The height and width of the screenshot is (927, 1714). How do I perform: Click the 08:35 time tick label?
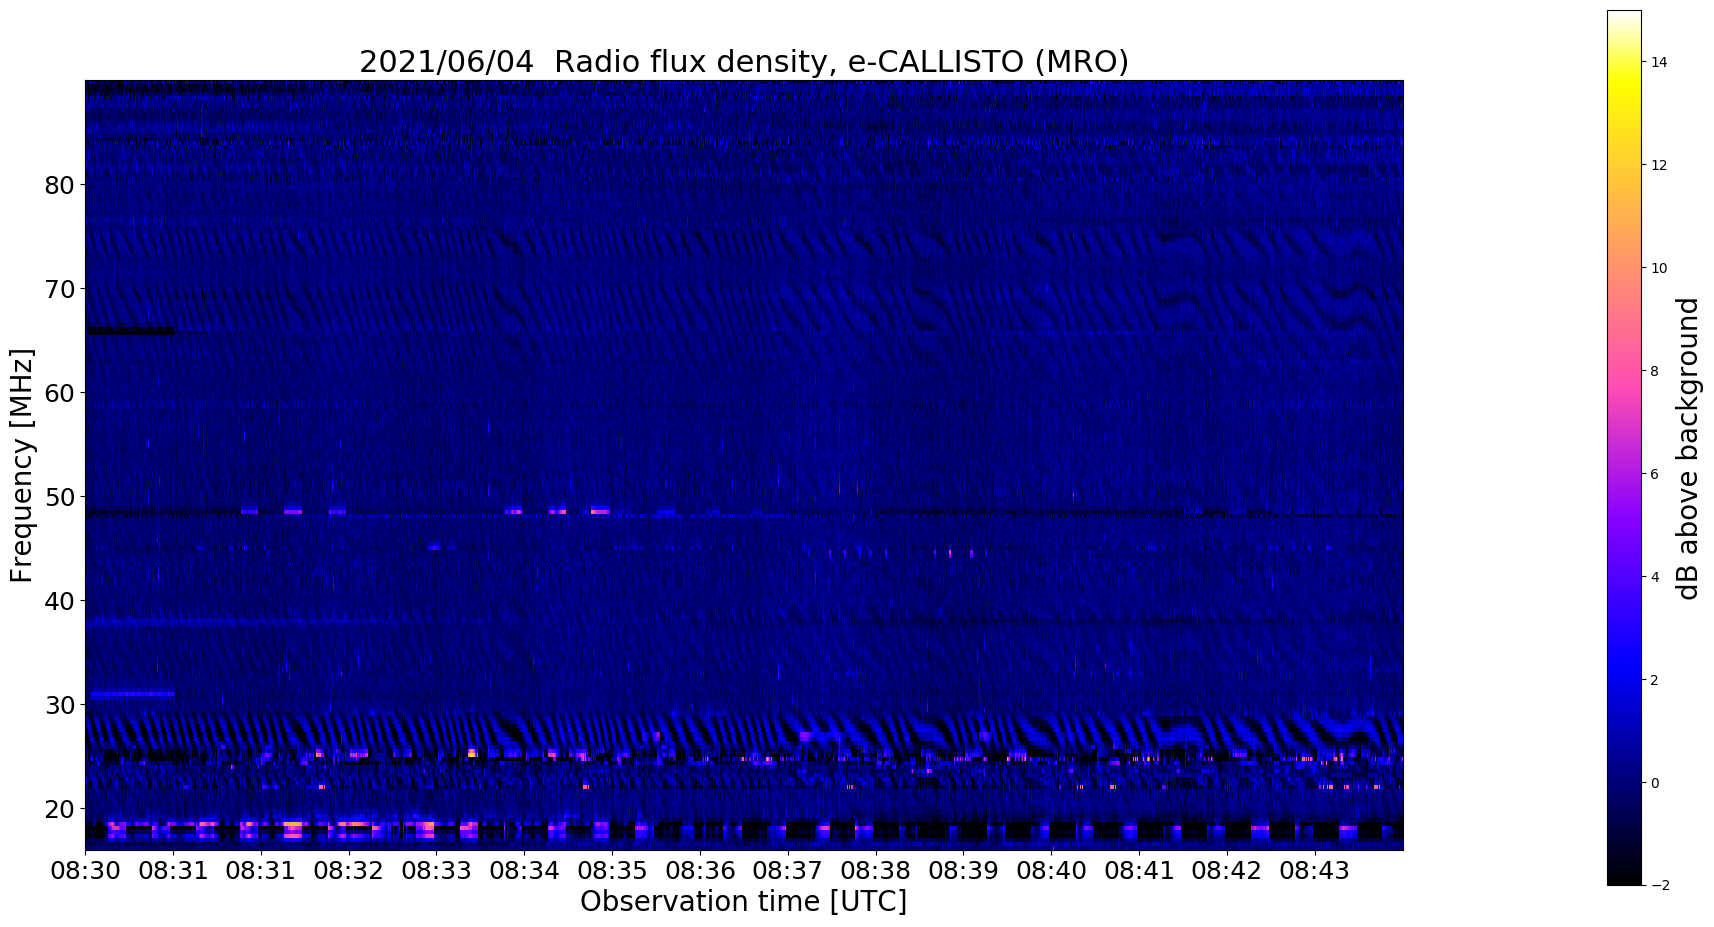[x=612, y=871]
